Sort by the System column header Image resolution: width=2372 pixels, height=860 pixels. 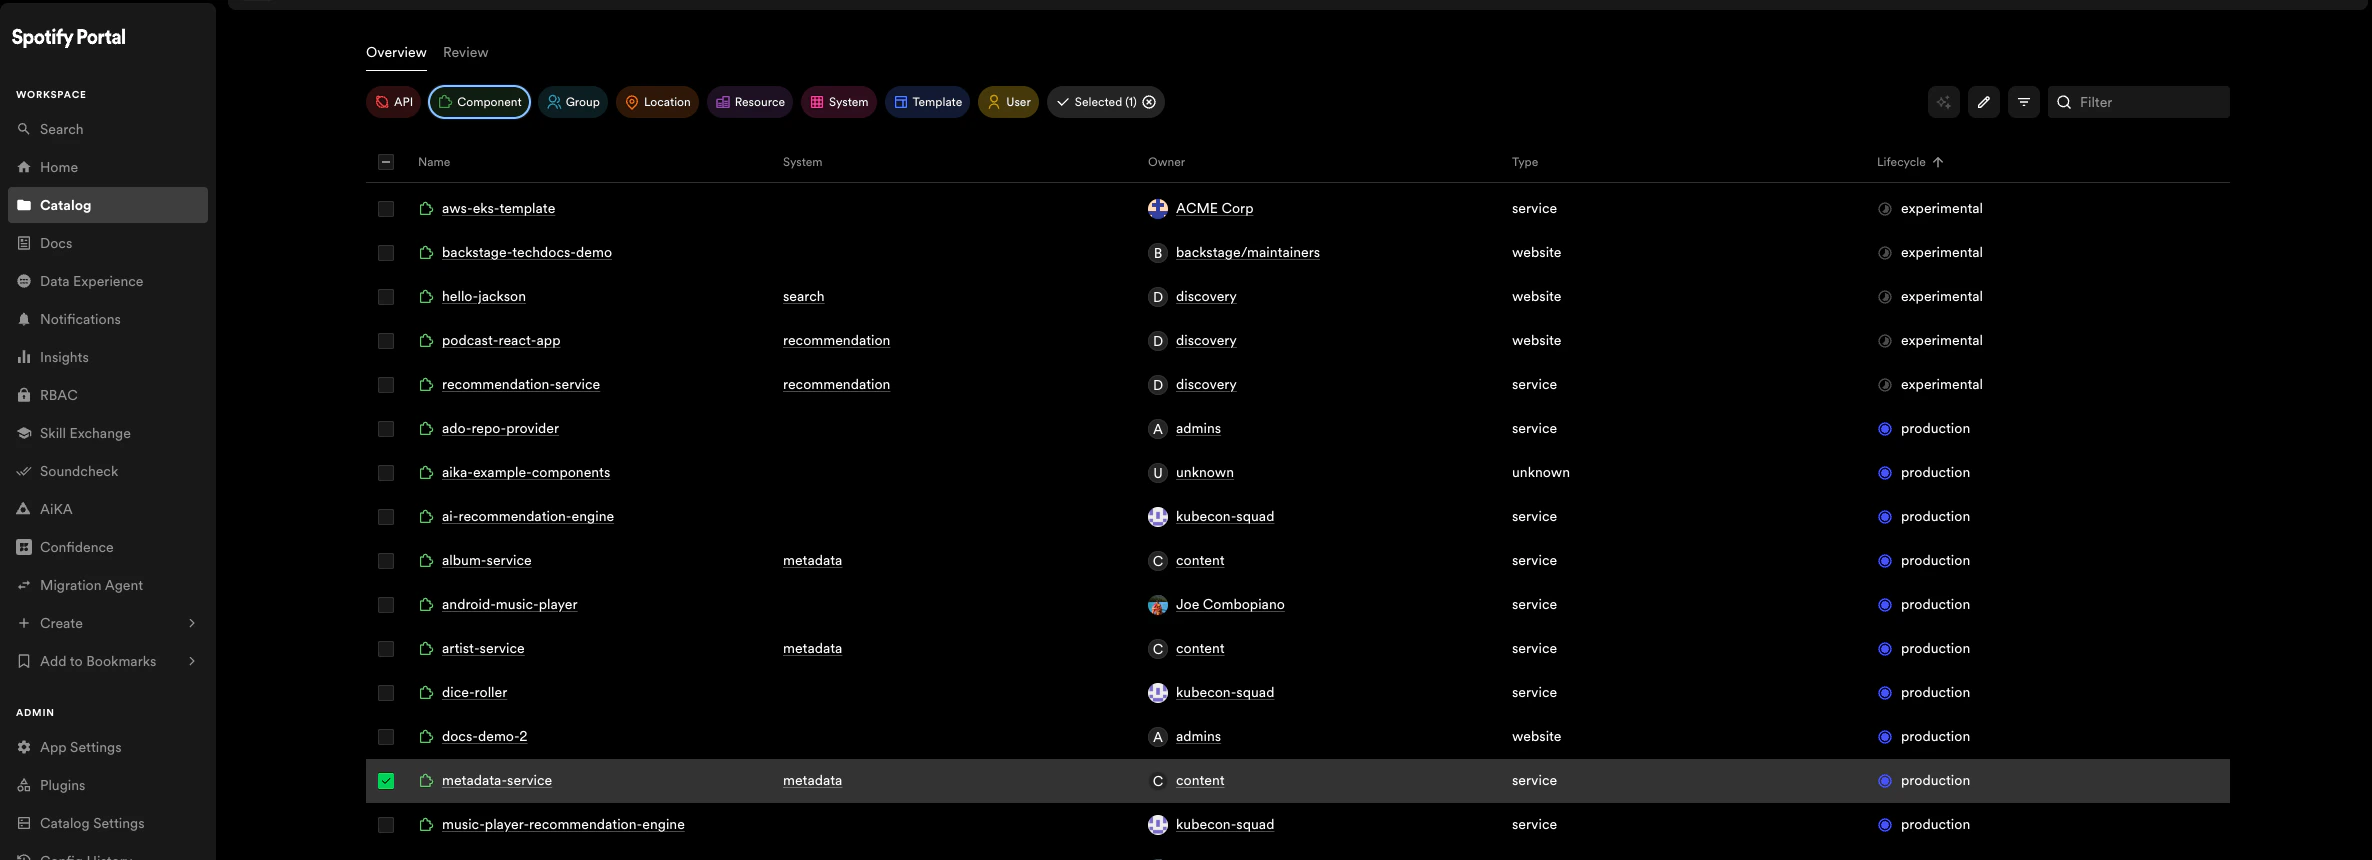pyautogui.click(x=802, y=162)
